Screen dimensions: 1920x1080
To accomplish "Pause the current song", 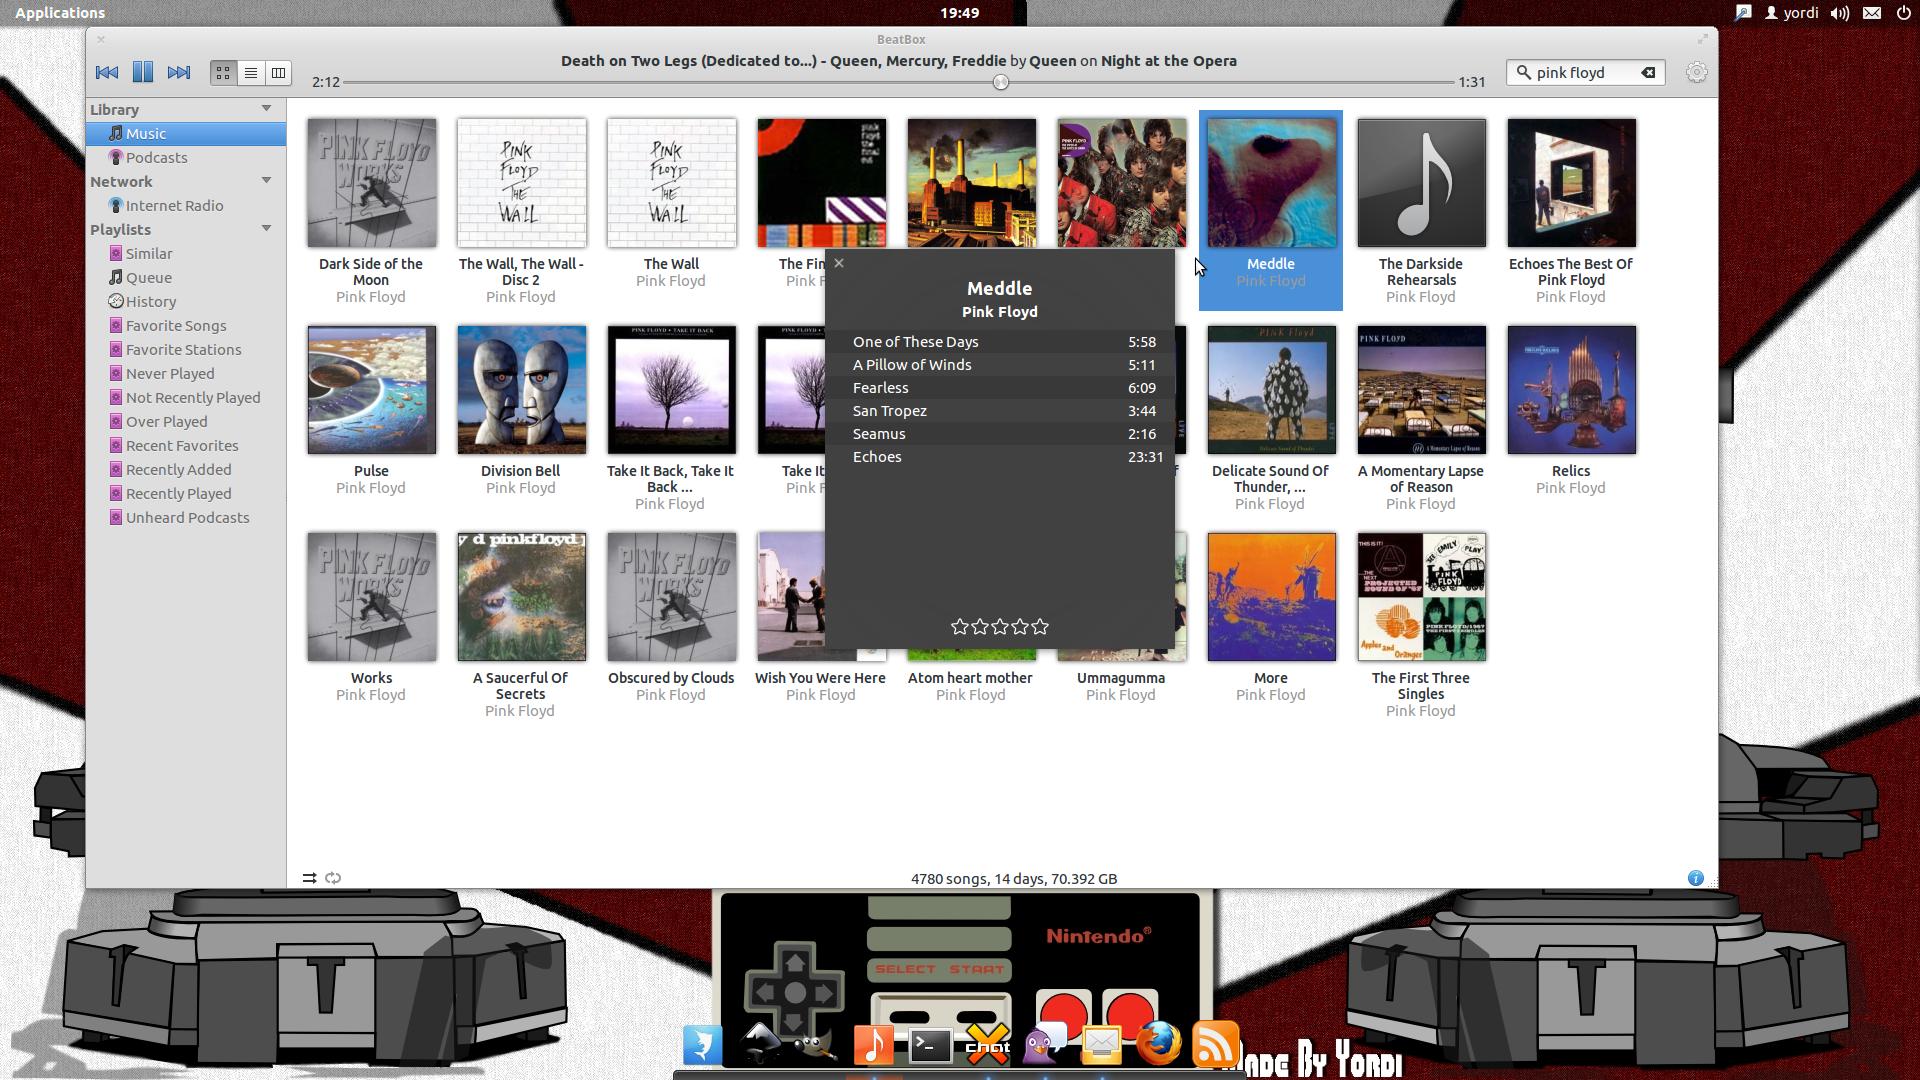I will coord(143,72).
